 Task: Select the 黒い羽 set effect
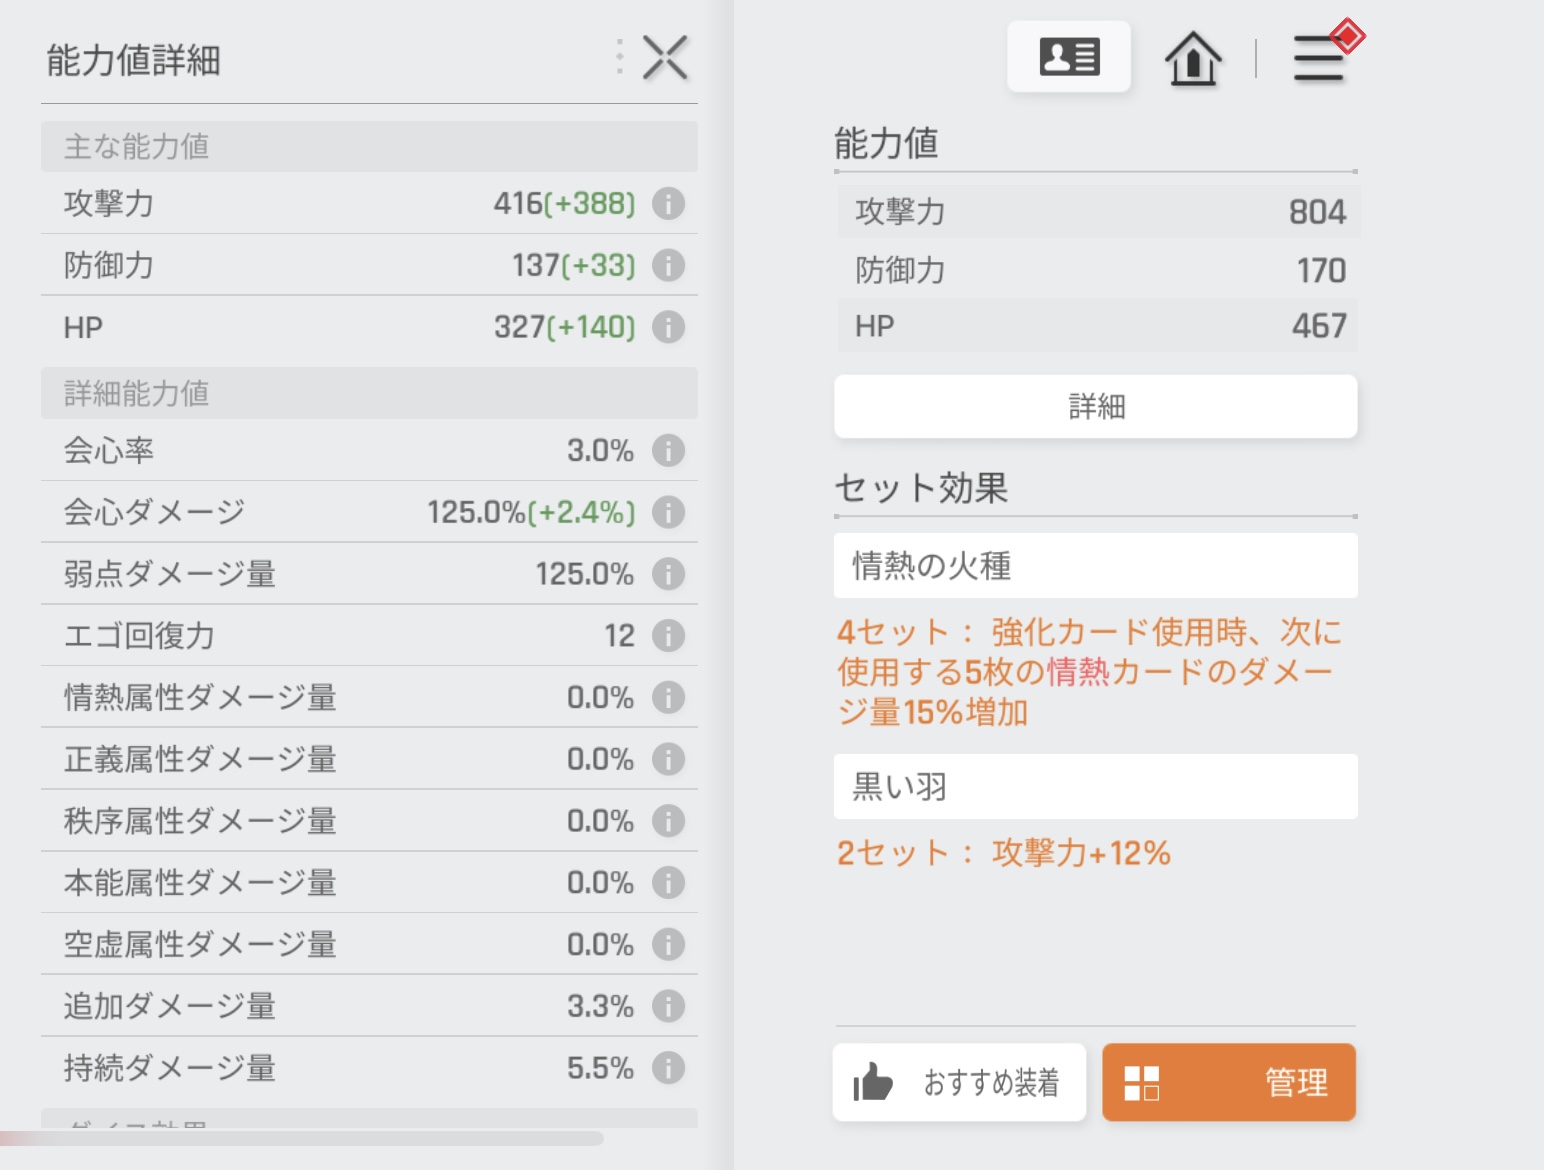click(1095, 787)
